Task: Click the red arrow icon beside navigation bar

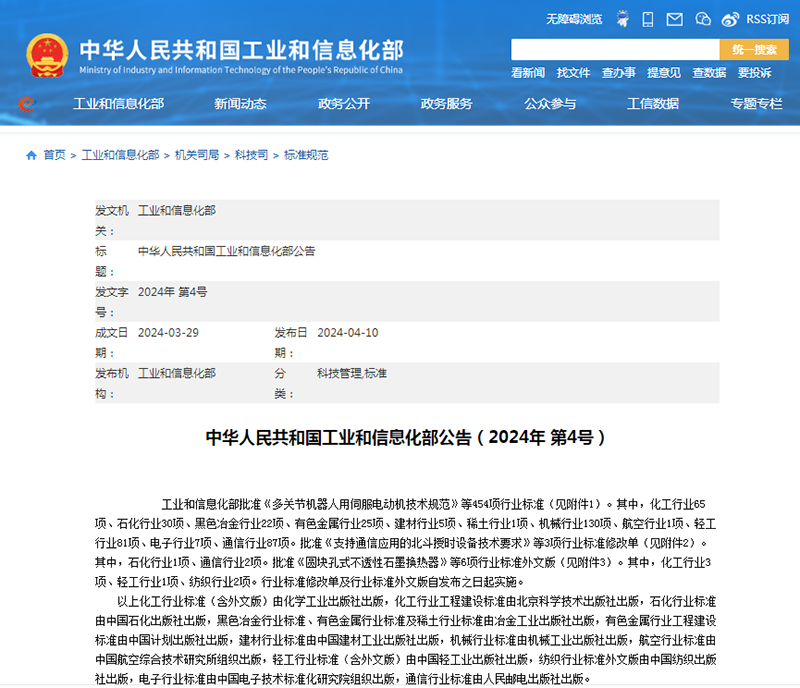Action: click(x=24, y=103)
